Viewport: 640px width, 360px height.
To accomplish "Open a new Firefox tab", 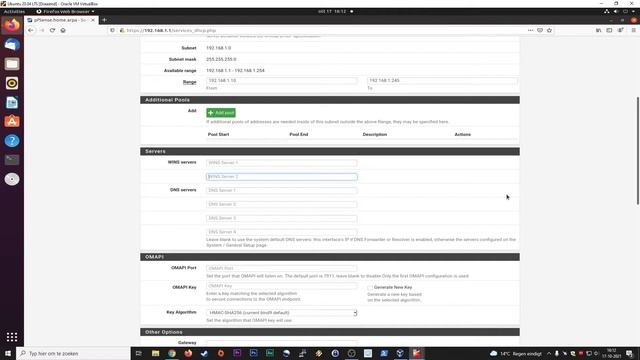I will (104, 20).
